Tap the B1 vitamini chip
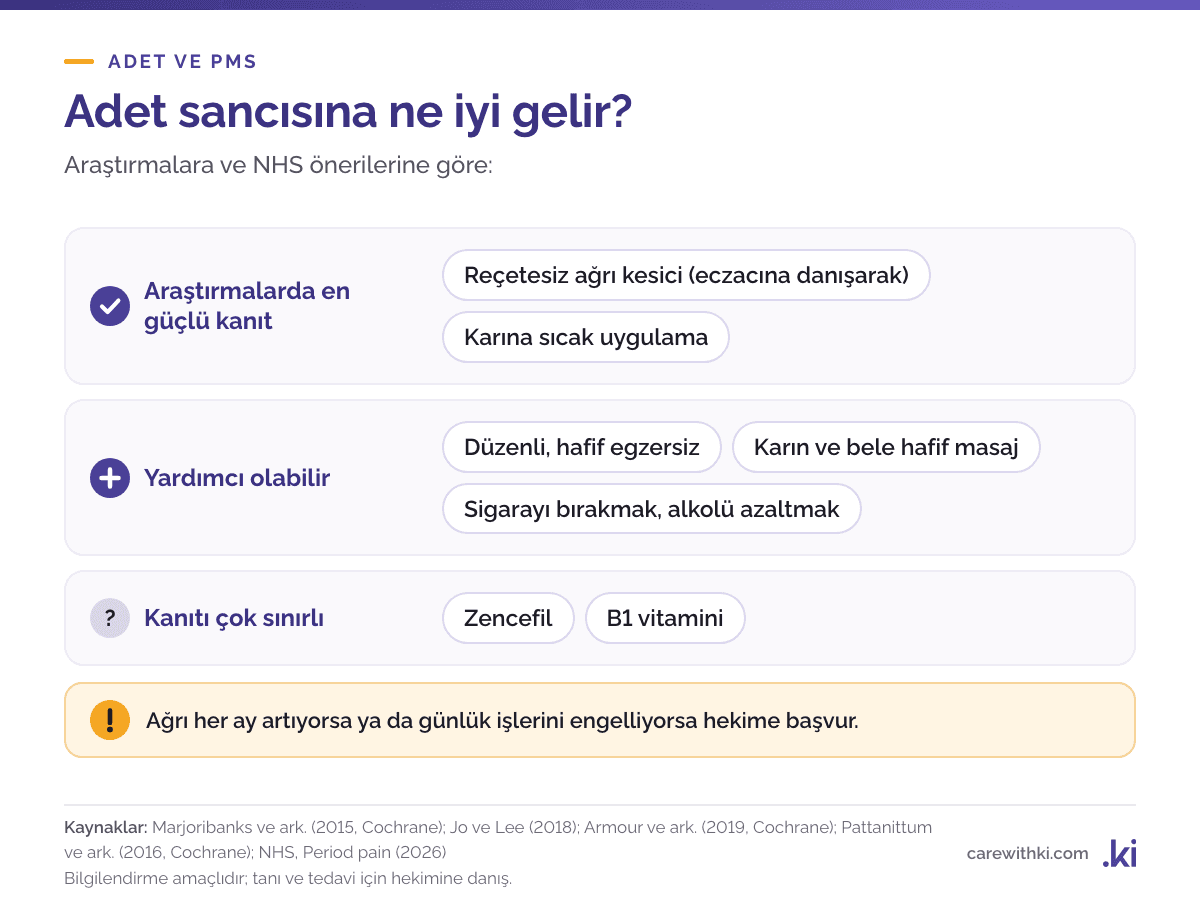 [665, 618]
